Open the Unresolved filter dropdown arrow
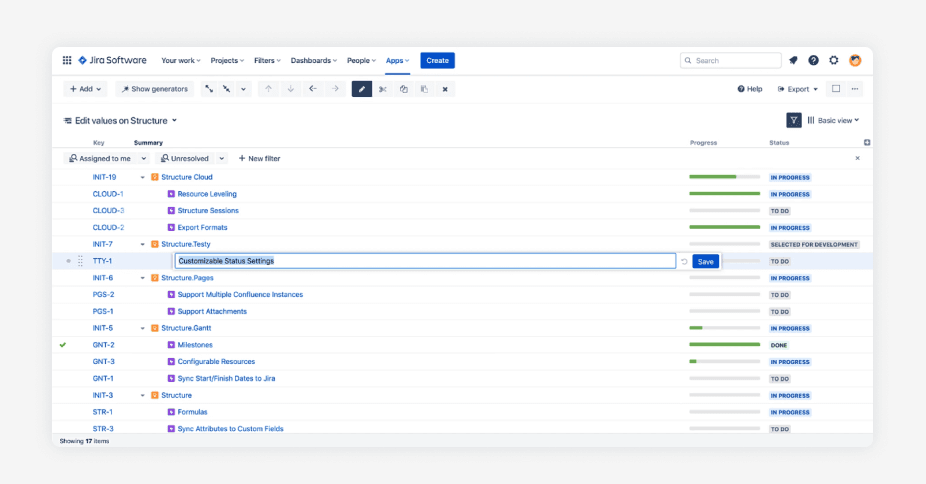This screenshot has width=926, height=484. tap(221, 158)
